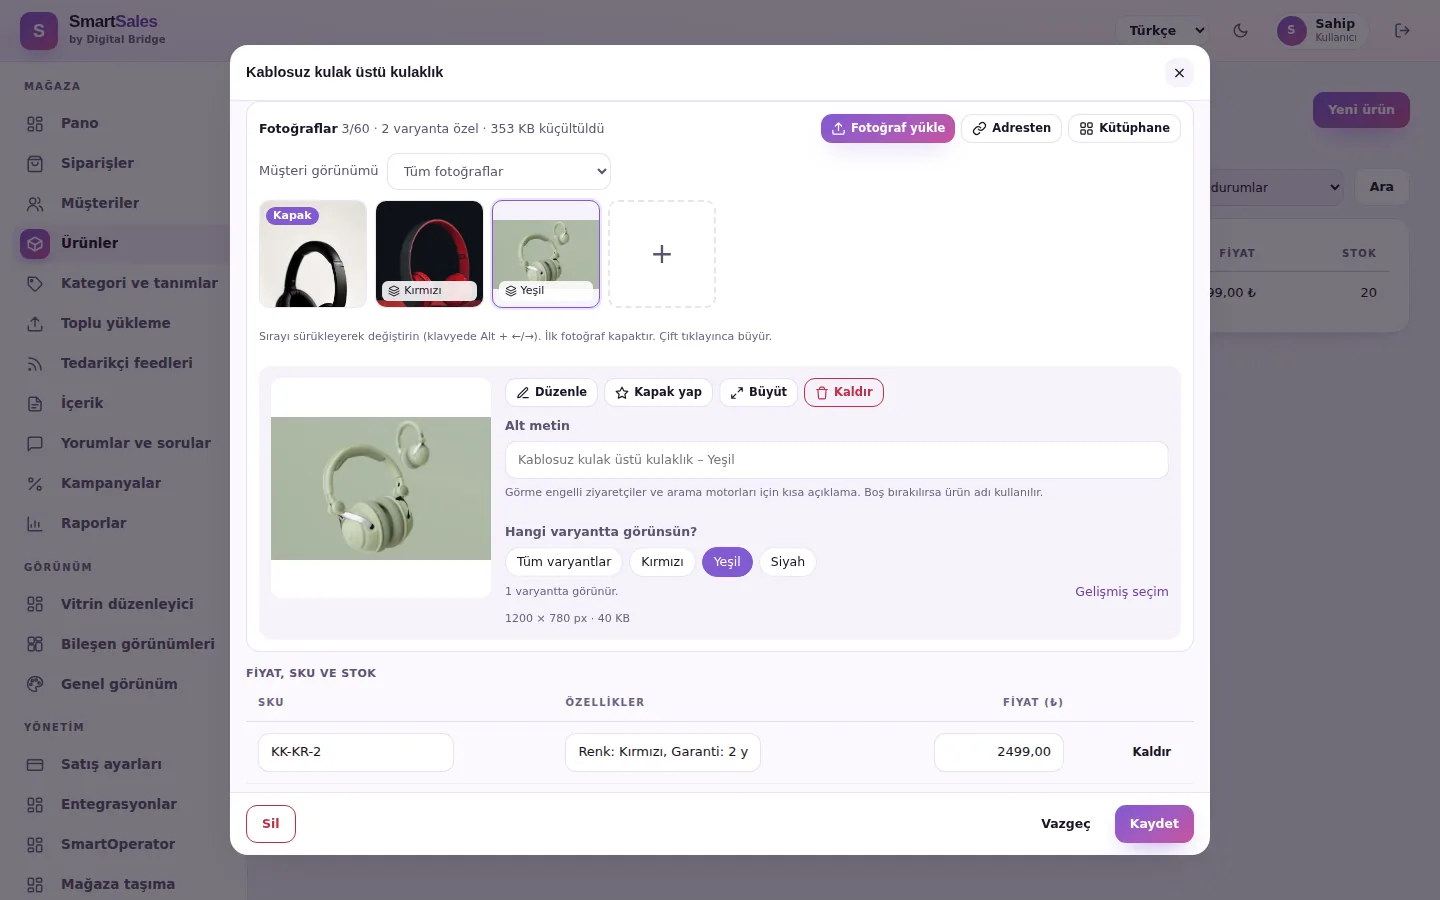Click the Kampanyalar percent icon
This screenshot has height=900, width=1440.
[x=35, y=484]
